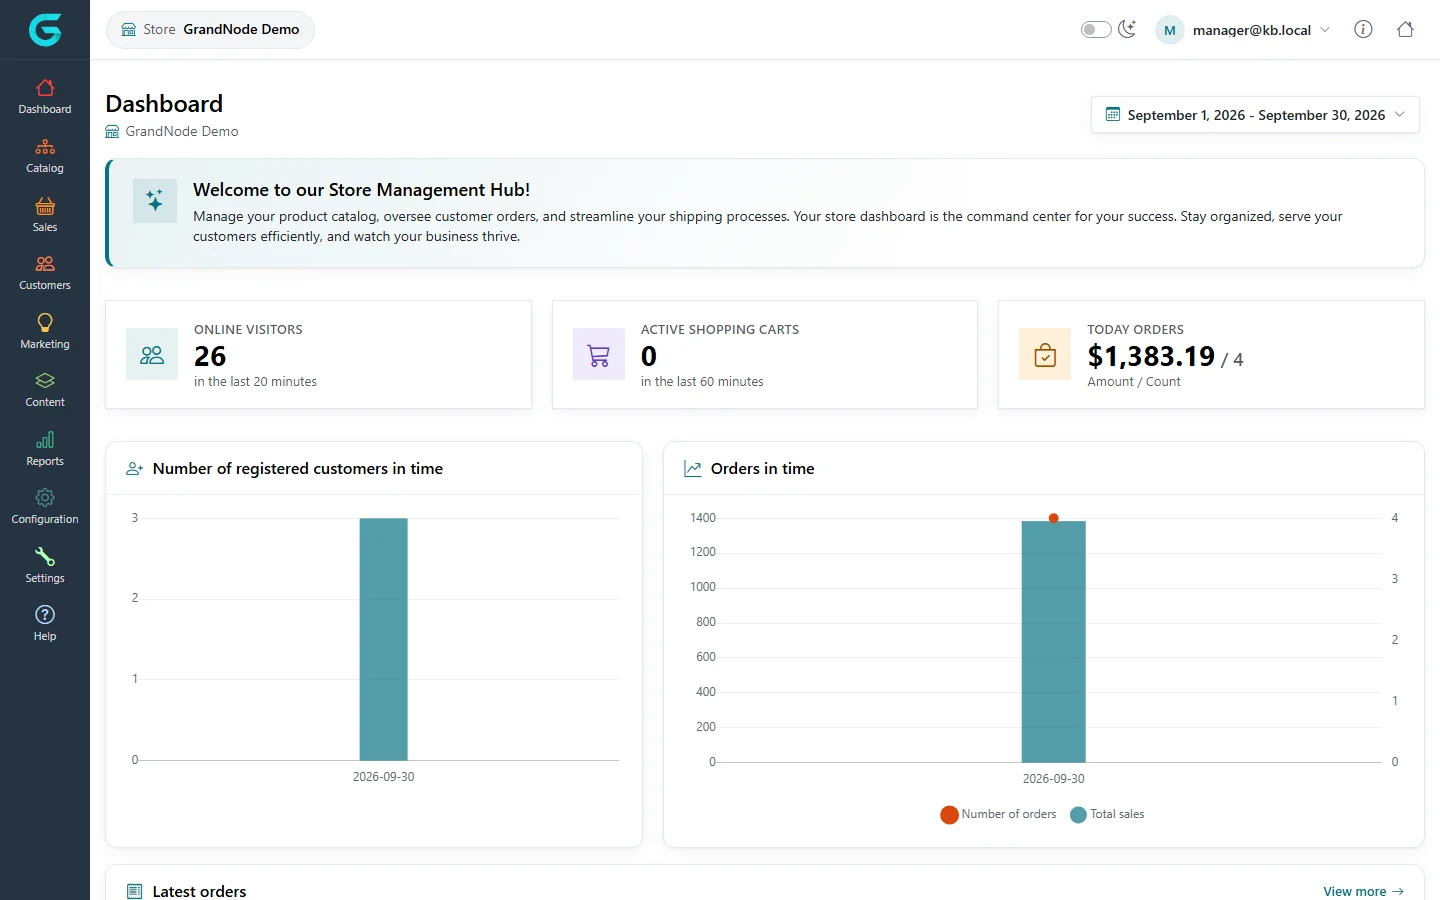1440x900 pixels.
Task: Click the Configuration gear icon
Action: coord(45,498)
